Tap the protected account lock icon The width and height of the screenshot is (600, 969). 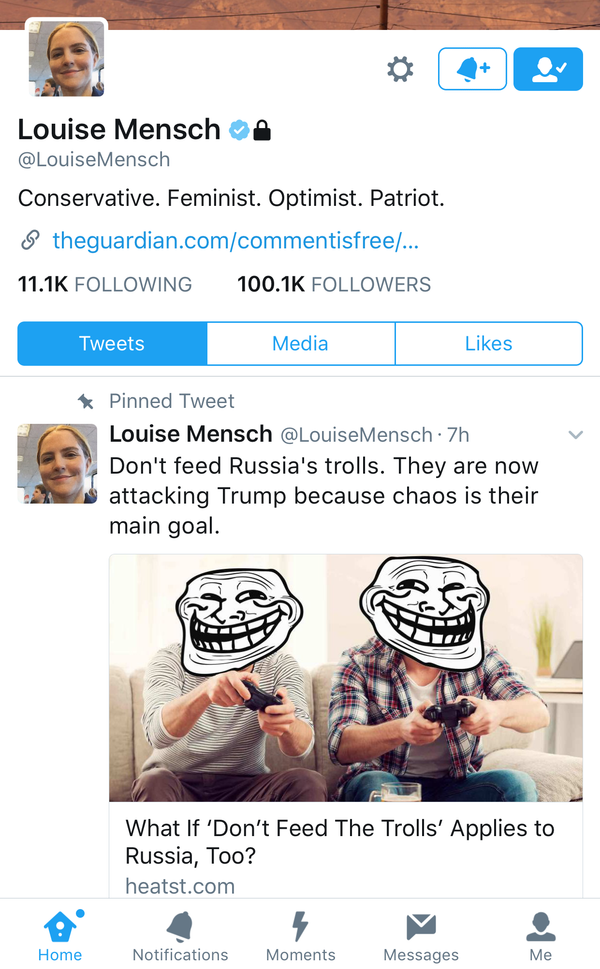coord(263,129)
